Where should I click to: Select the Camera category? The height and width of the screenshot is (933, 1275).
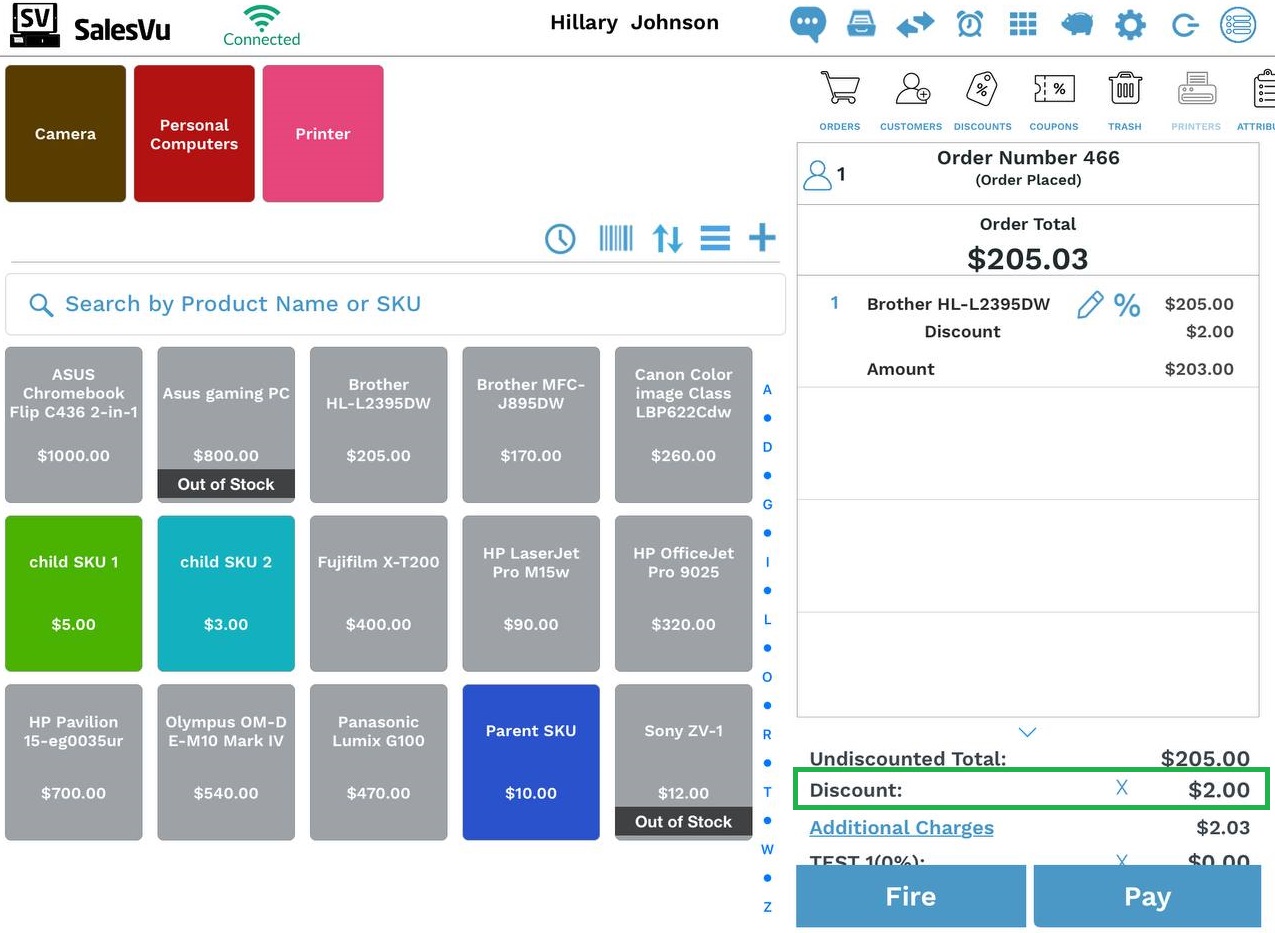point(65,134)
